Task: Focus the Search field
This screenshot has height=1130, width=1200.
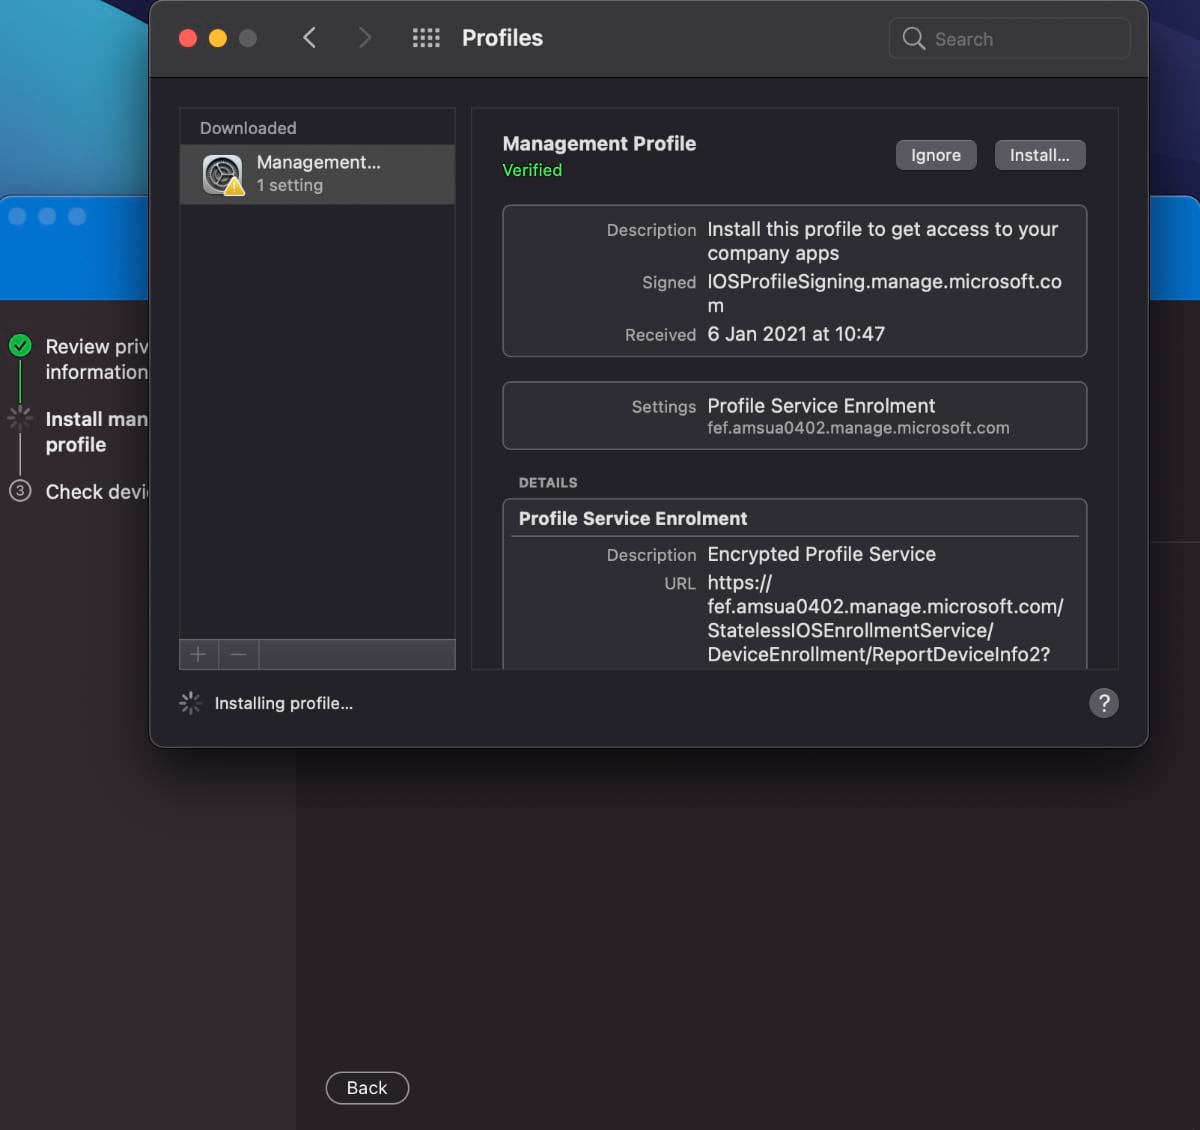Action: coord(1010,39)
